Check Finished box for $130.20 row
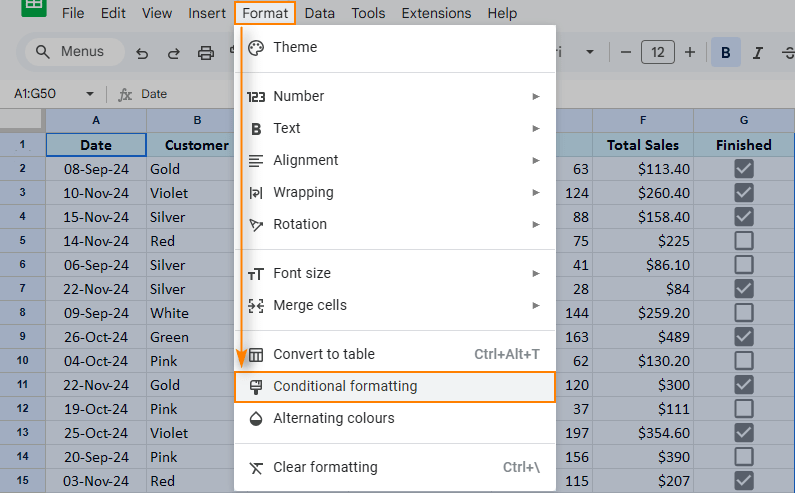This screenshot has height=493, width=795. (x=744, y=361)
